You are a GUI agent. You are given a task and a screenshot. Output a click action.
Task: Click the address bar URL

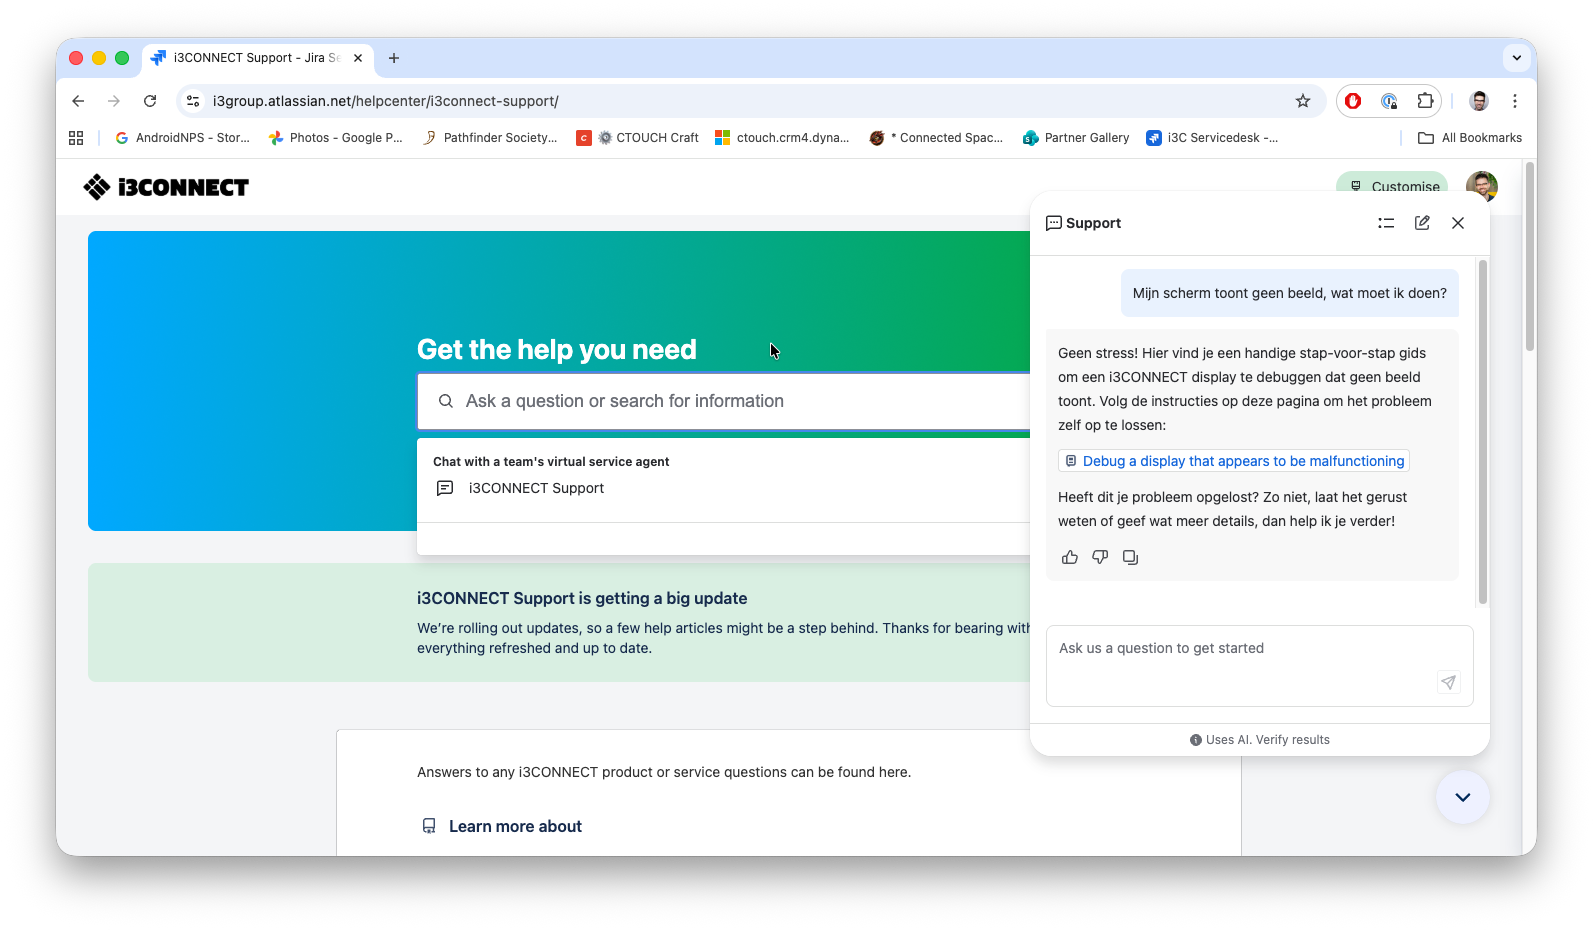(385, 101)
